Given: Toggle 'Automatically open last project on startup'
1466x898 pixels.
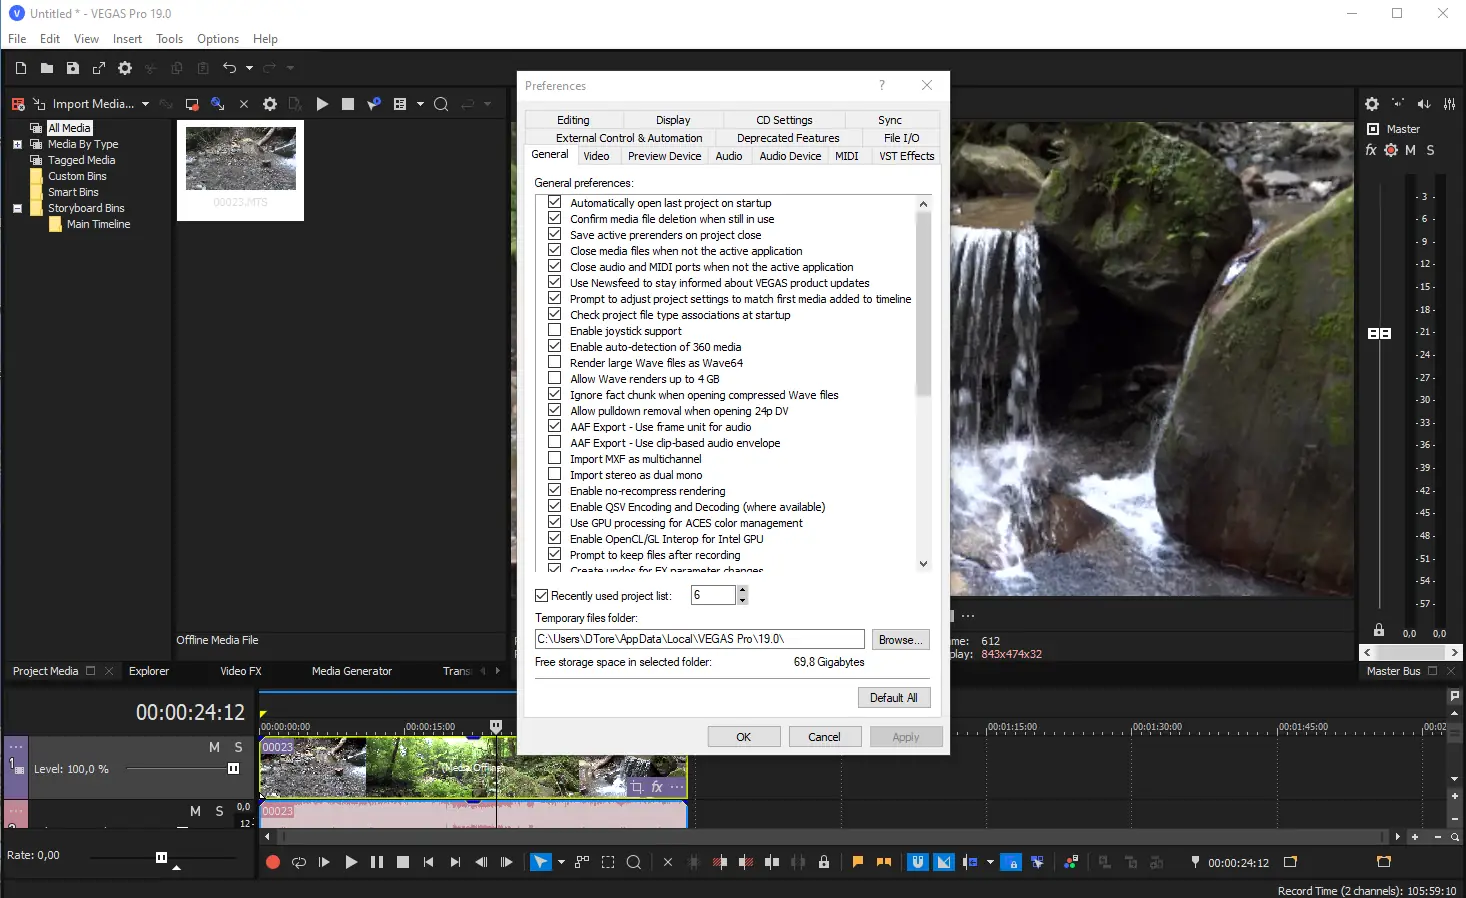Looking at the screenshot, I should (x=554, y=202).
